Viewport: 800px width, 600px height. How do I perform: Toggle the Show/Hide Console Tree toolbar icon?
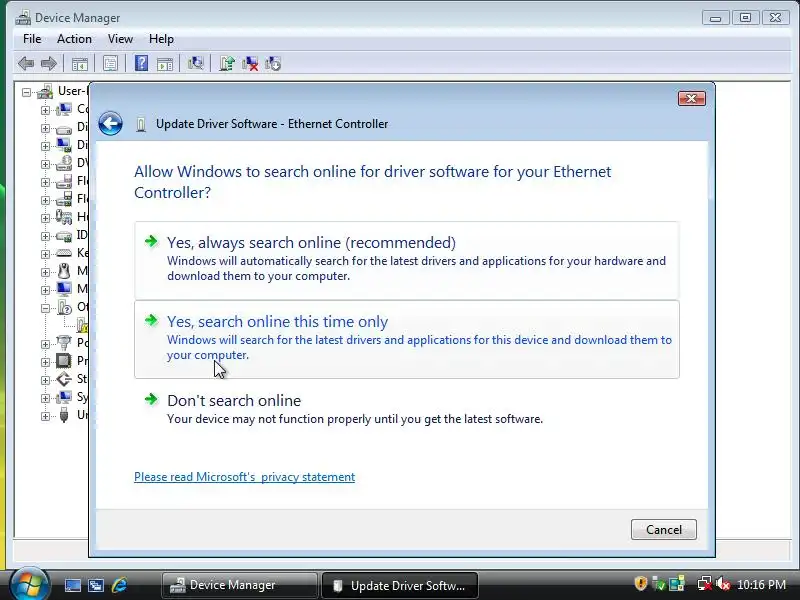pos(80,64)
